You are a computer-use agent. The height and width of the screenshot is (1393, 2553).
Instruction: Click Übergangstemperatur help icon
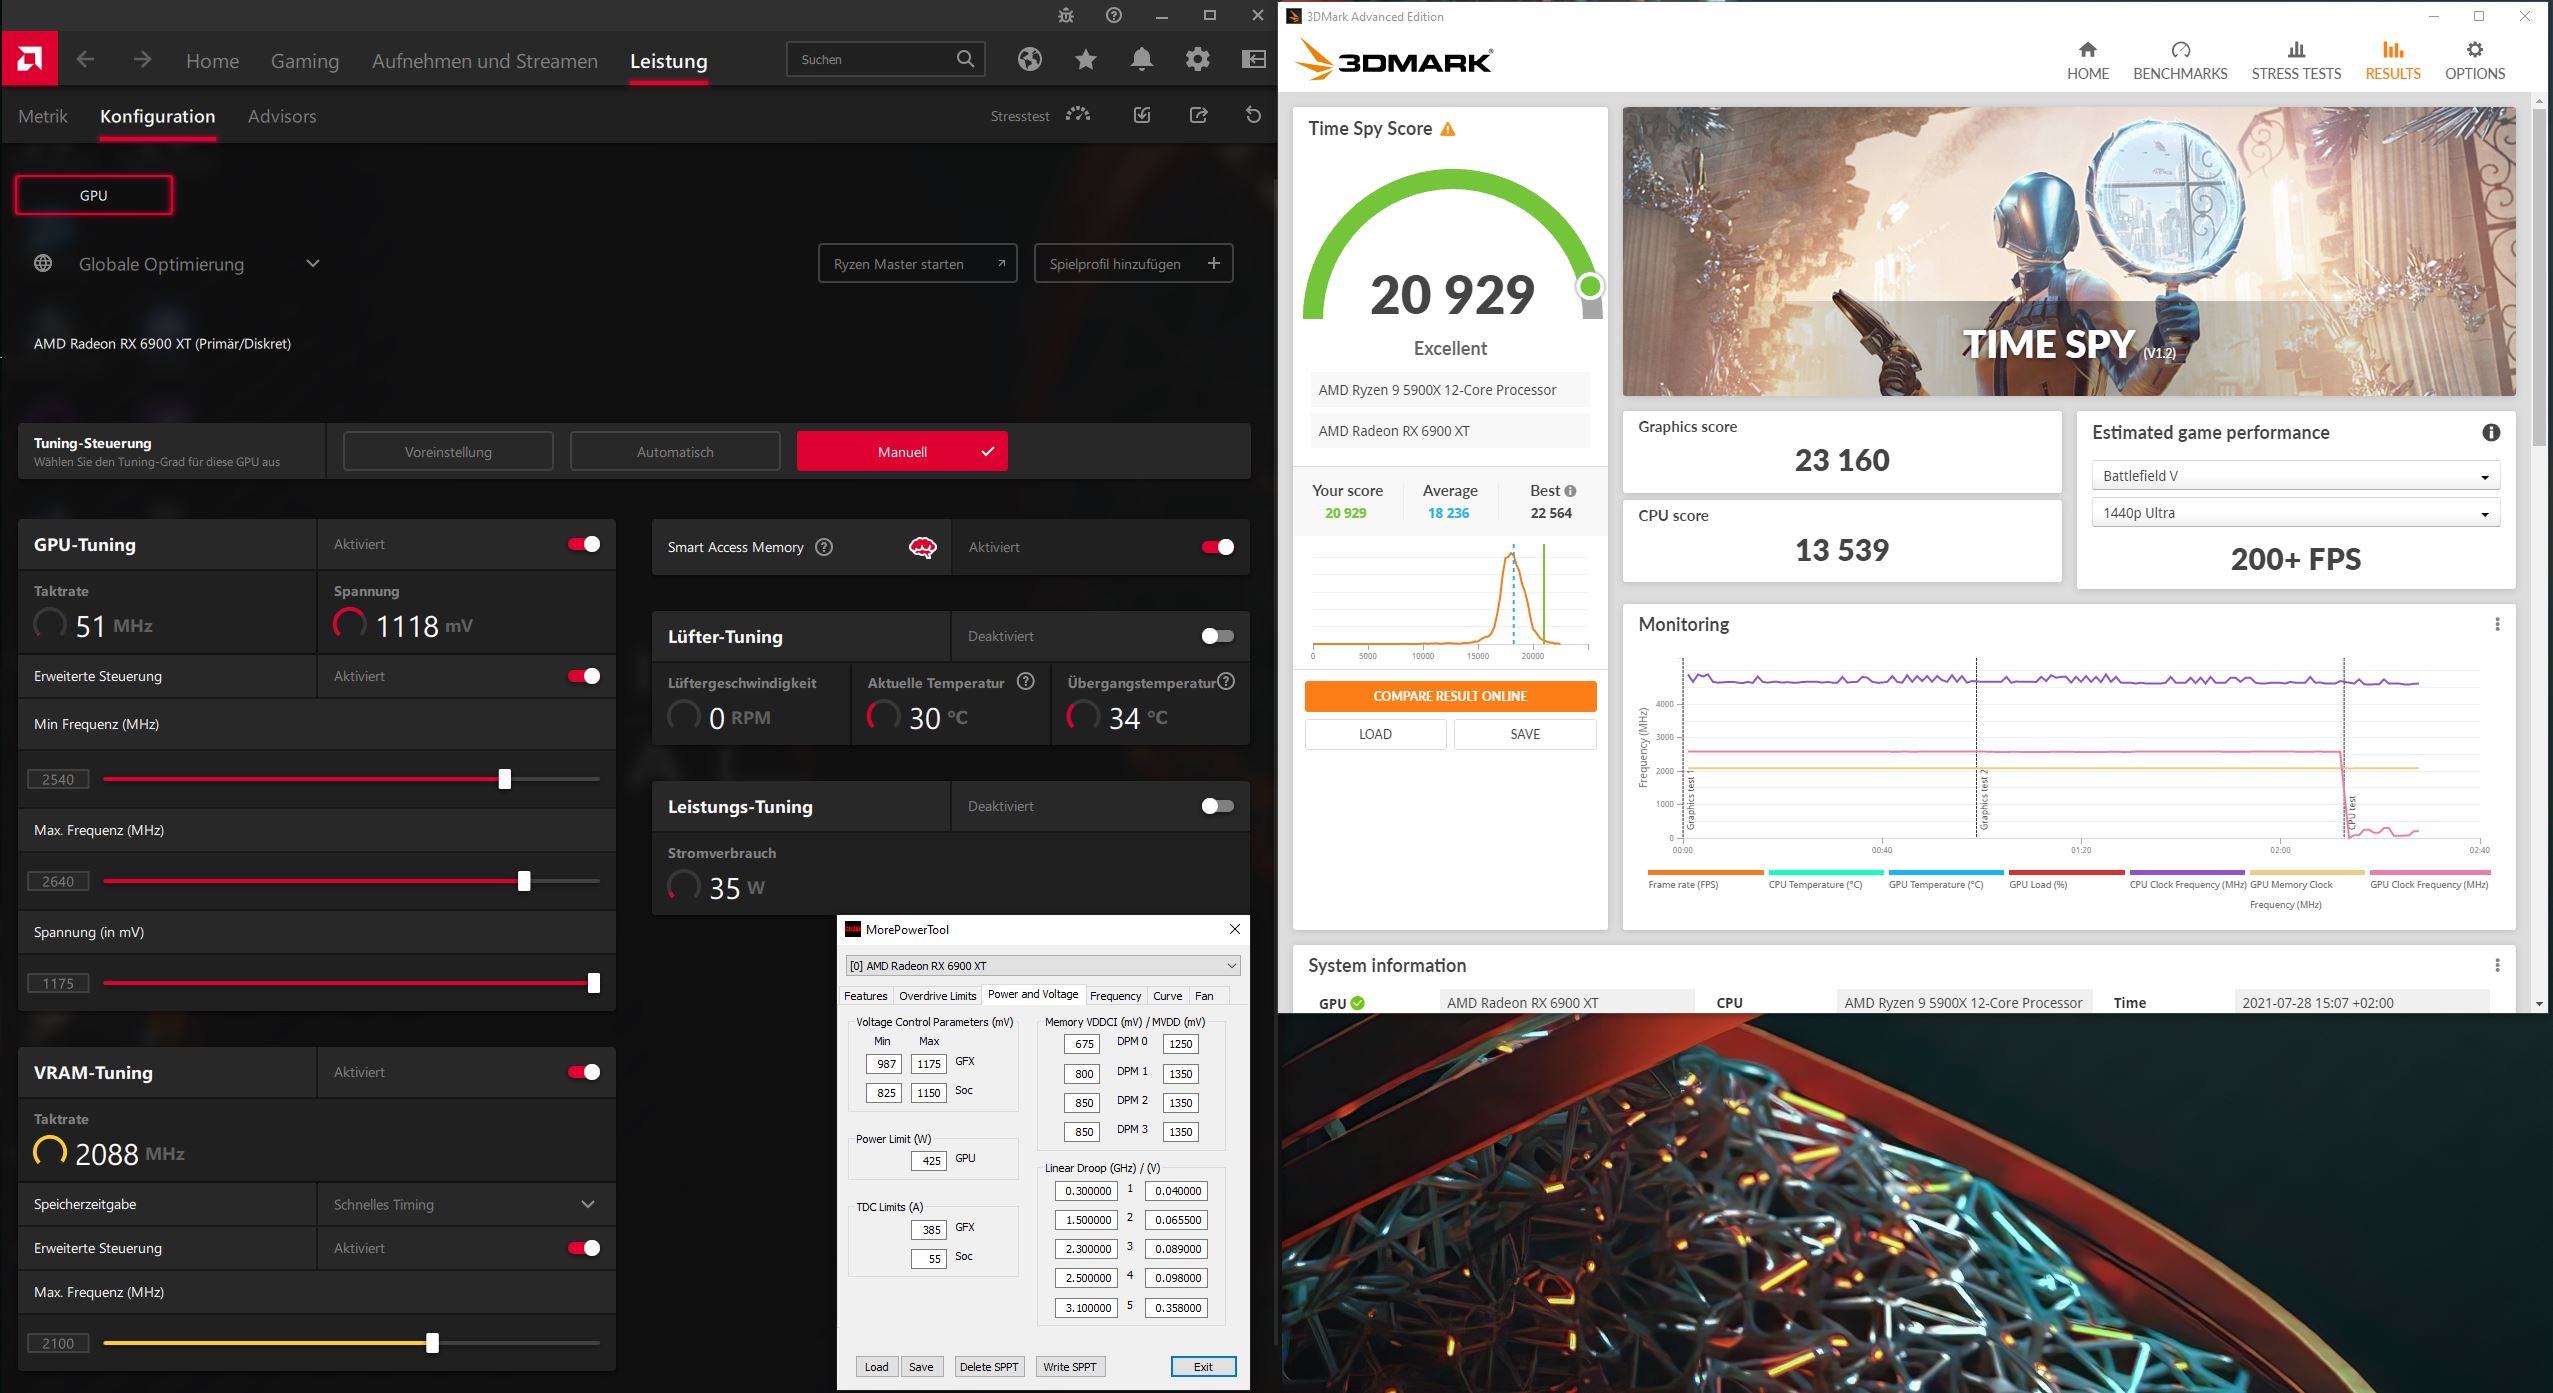point(1226,682)
